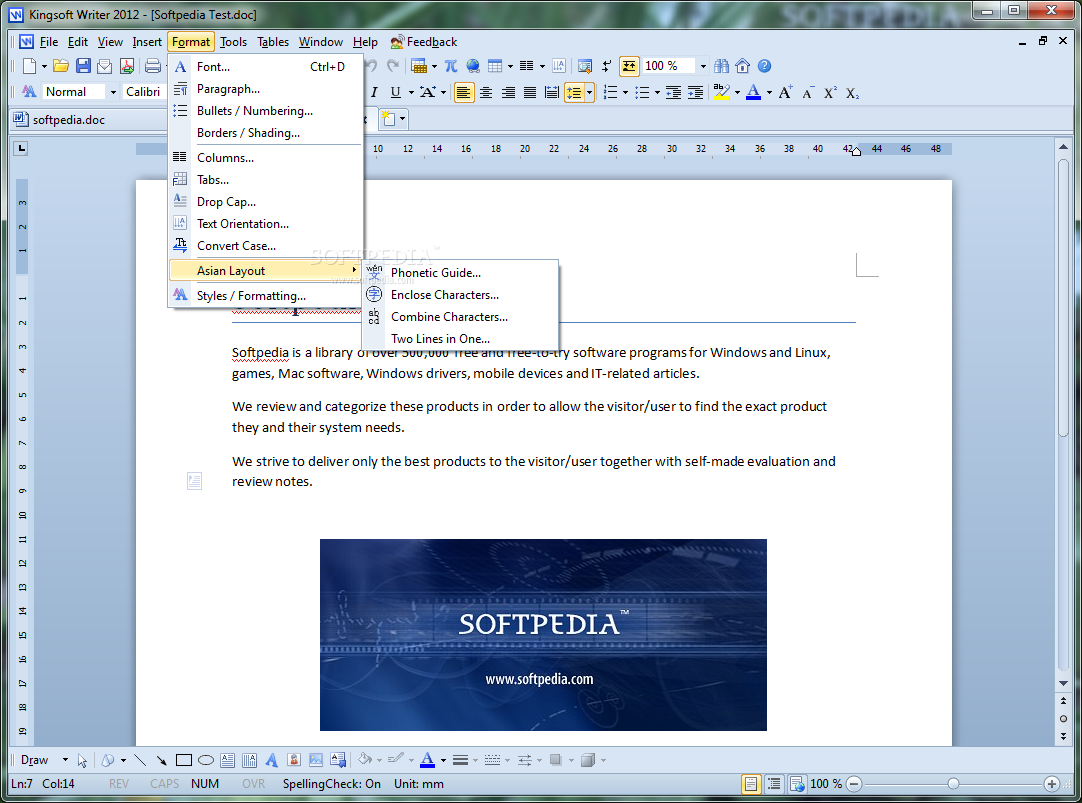Click the zoom in plus button
Viewport: 1082px width, 803px height.
pyautogui.click(x=1052, y=784)
